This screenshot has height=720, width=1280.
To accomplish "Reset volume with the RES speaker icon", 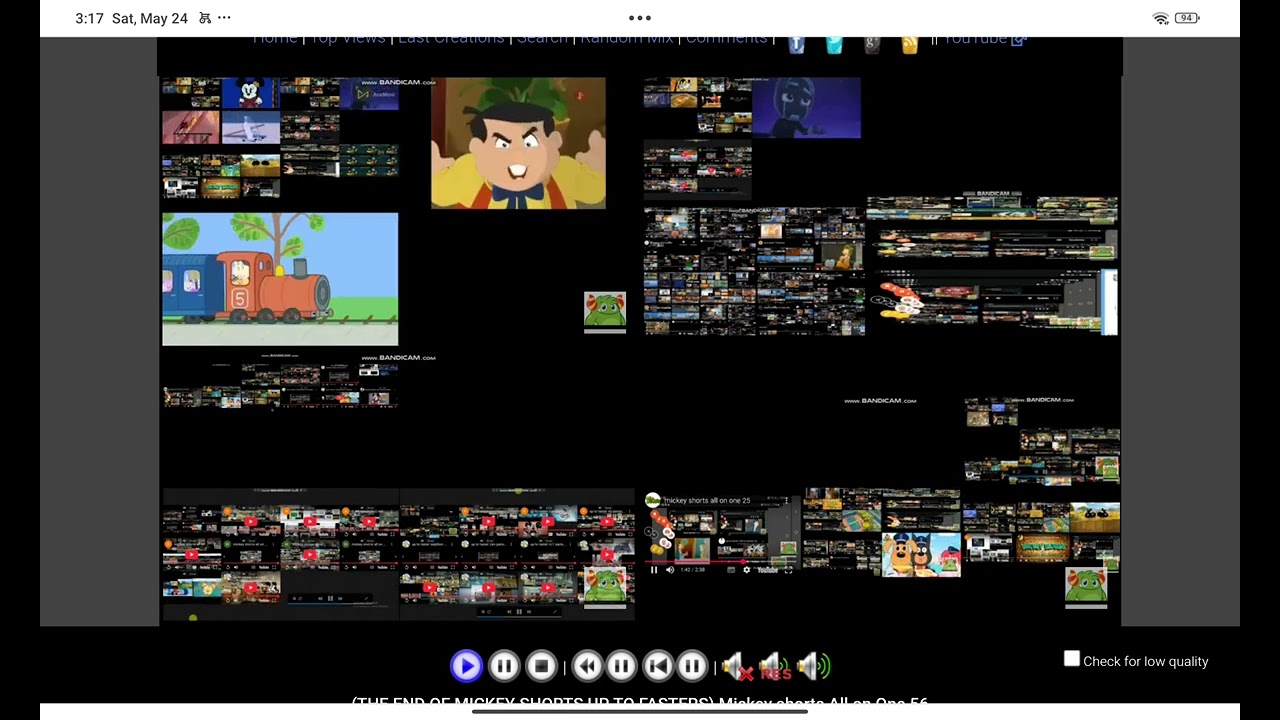I will tap(775, 666).
